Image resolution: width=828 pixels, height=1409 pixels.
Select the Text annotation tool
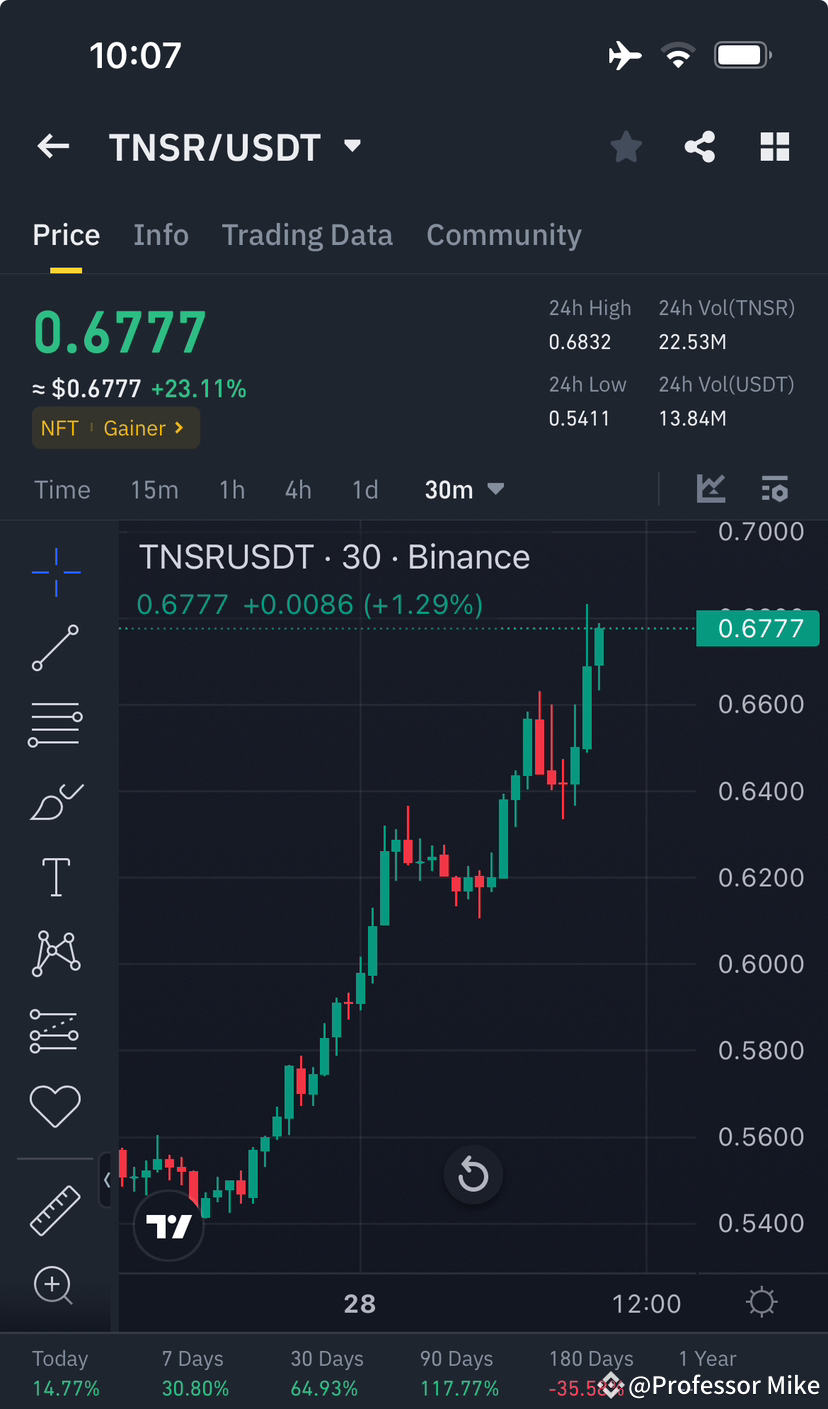(x=55, y=877)
